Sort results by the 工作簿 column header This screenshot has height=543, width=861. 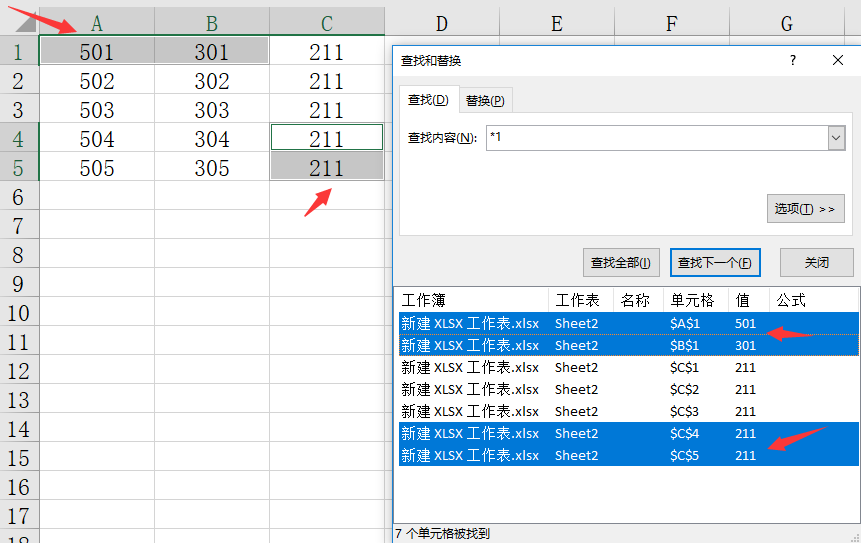[x=472, y=300]
